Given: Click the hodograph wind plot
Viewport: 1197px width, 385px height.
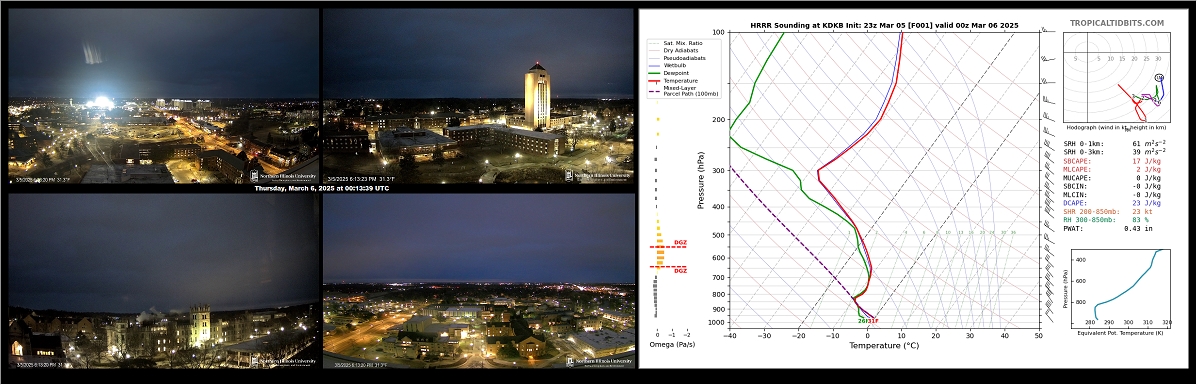Looking at the screenshot, I should click(1118, 78).
